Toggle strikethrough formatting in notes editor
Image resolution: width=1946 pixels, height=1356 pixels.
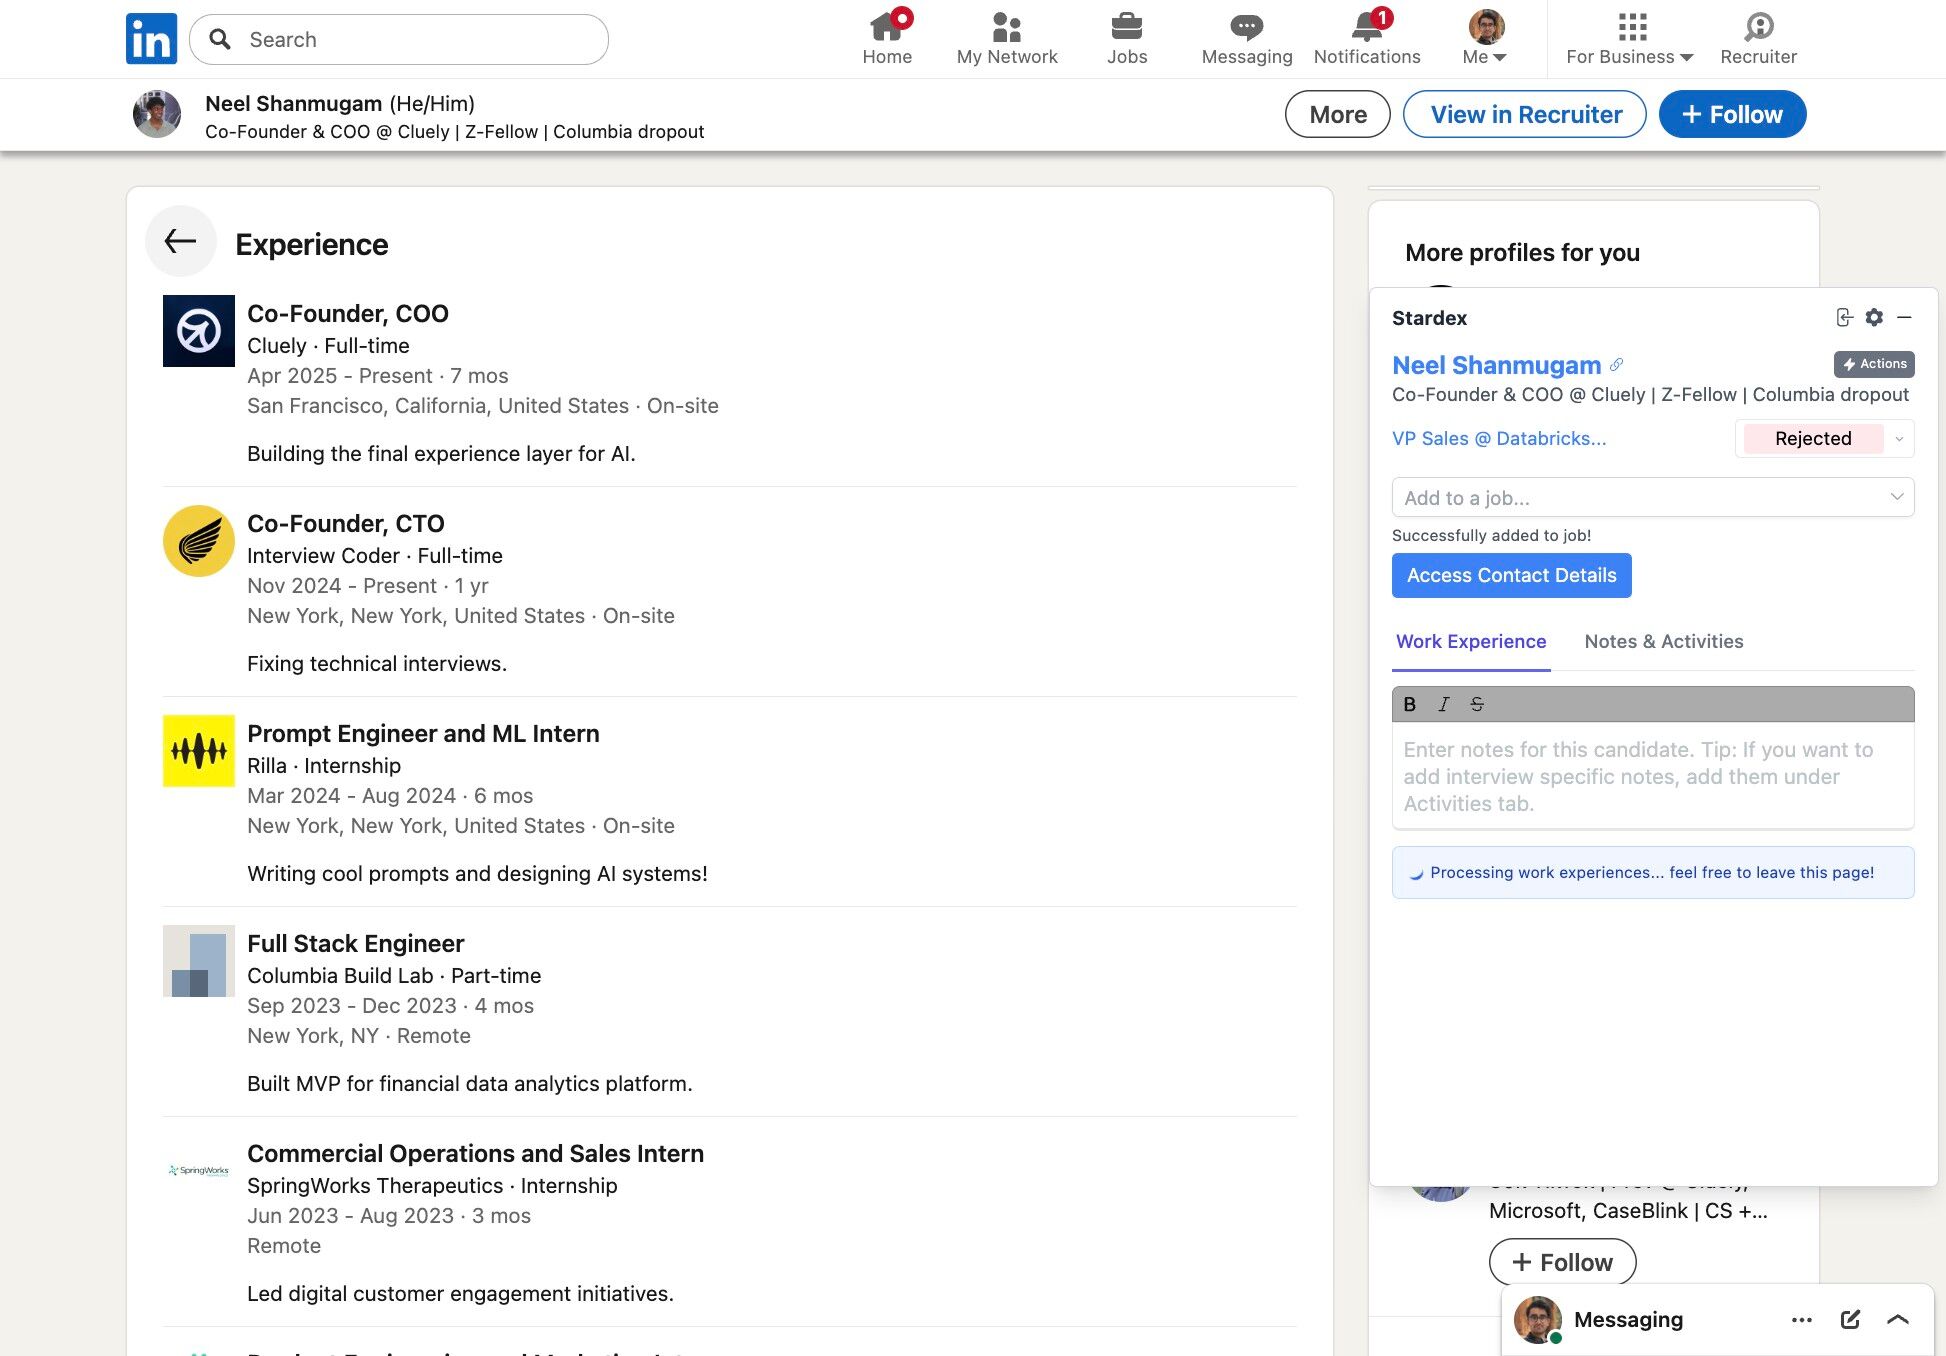click(x=1477, y=704)
